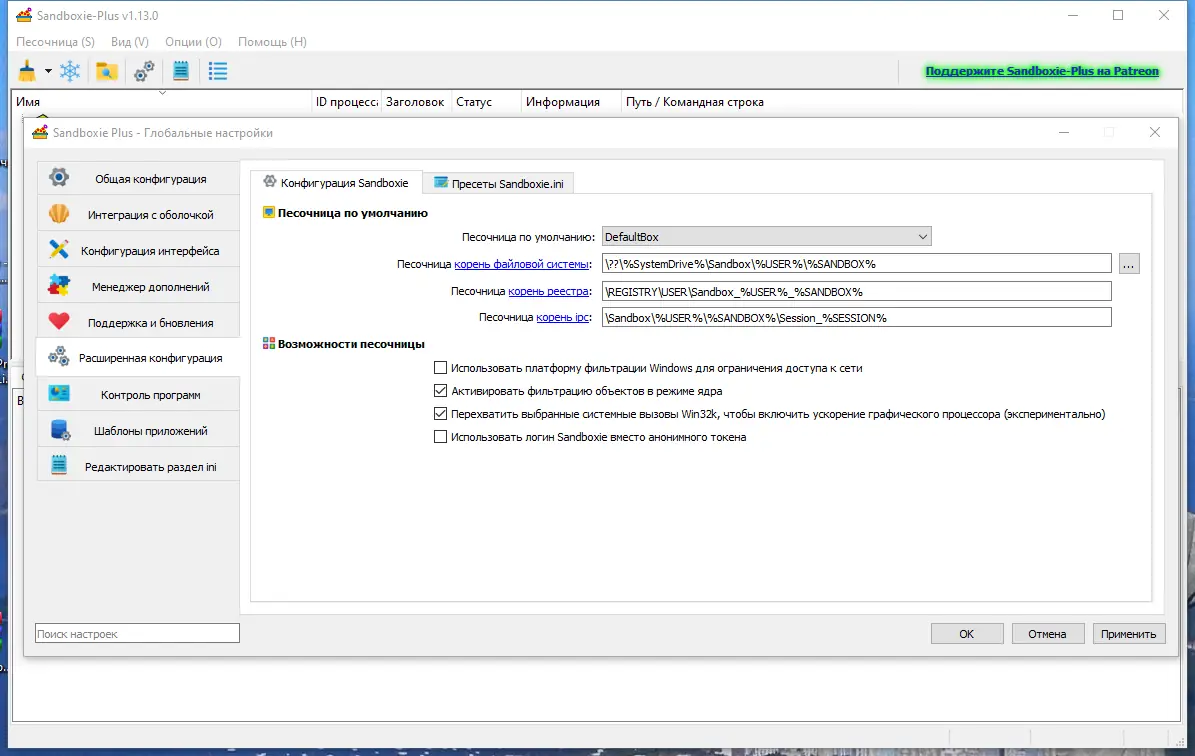The width and height of the screenshot is (1195, 756).
Task: Open the корень файловой системы link
Action: pyautogui.click(x=521, y=264)
